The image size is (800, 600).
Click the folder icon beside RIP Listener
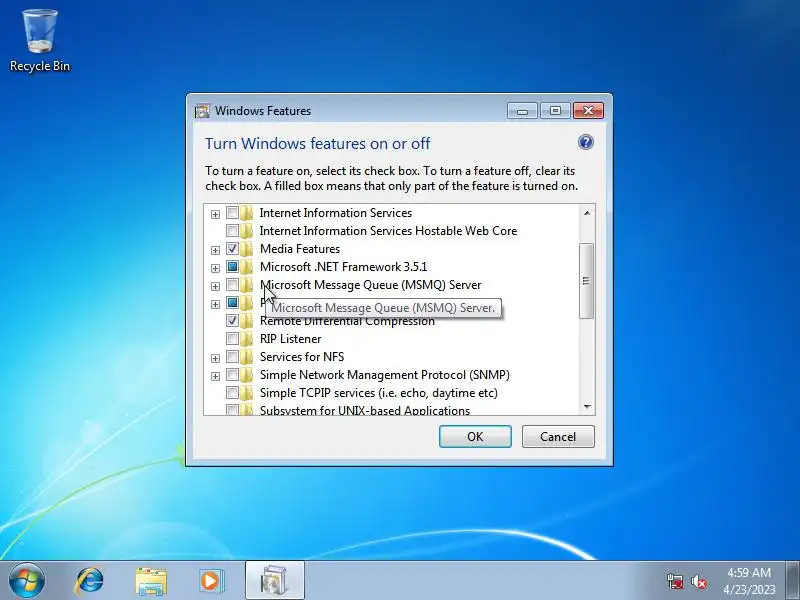247,339
